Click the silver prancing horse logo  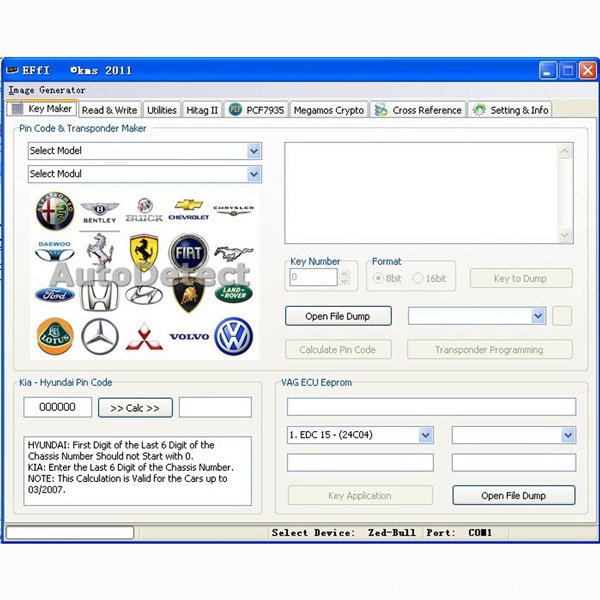[100, 252]
